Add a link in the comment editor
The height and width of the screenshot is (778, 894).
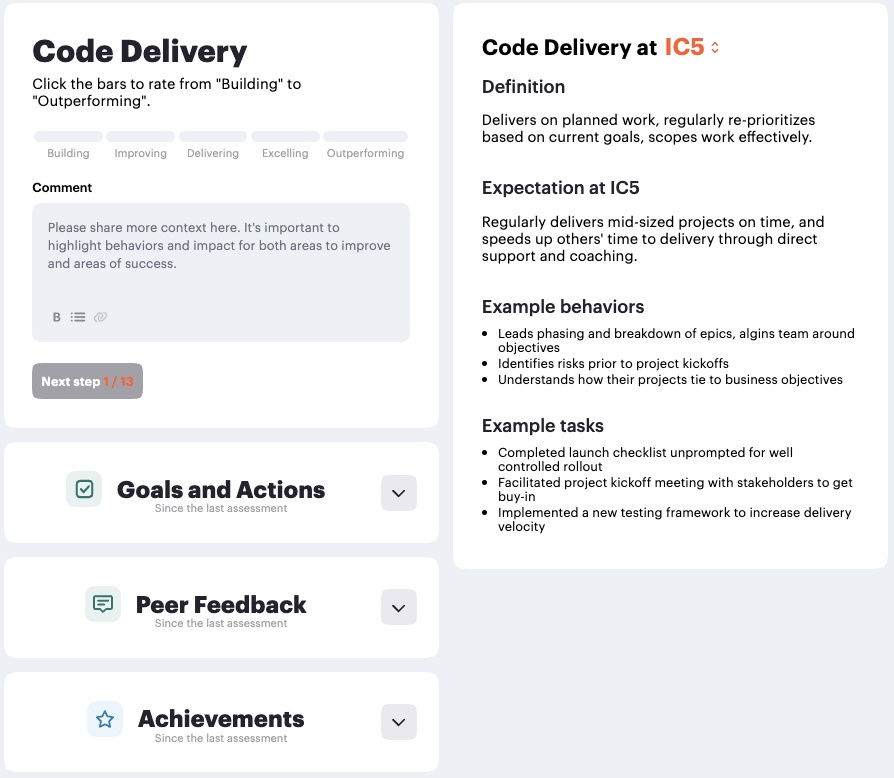pos(100,317)
